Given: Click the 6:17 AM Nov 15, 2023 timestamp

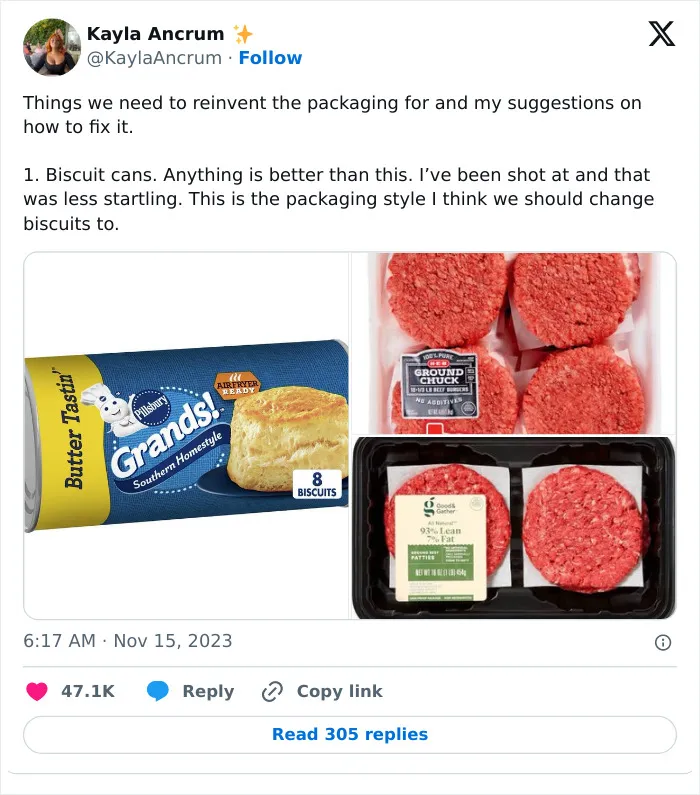Looking at the screenshot, I should point(128,641).
